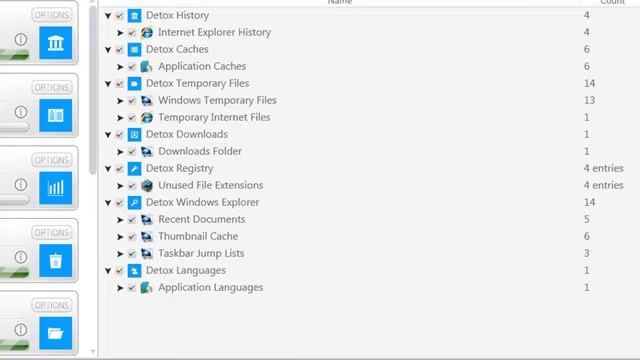Click the Downloads Folder icon
The height and width of the screenshot is (360, 640).
[x=147, y=151]
